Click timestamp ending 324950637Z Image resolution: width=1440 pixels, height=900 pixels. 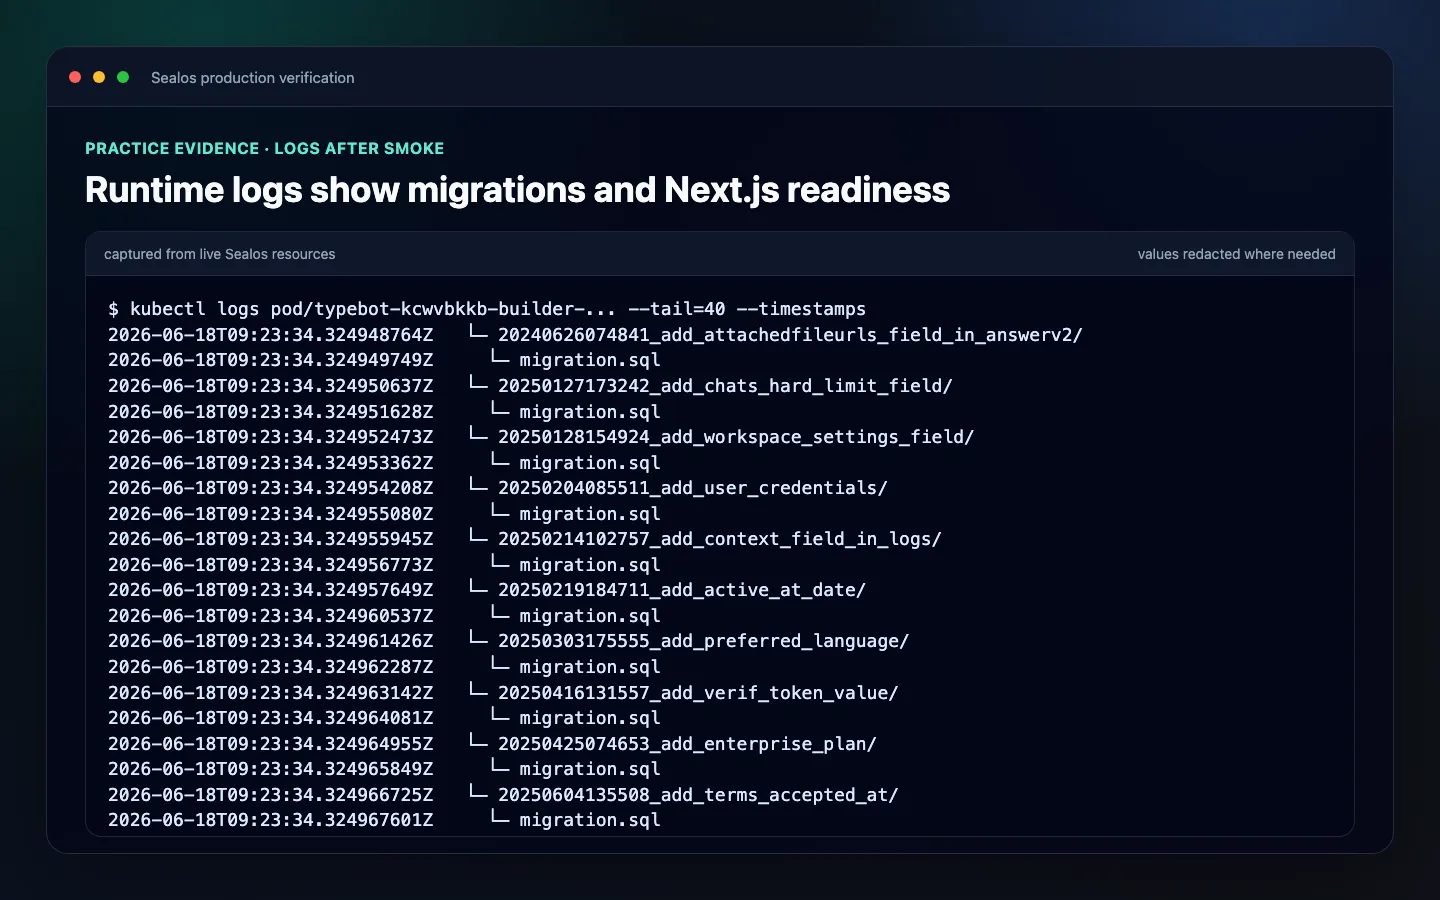271,386
